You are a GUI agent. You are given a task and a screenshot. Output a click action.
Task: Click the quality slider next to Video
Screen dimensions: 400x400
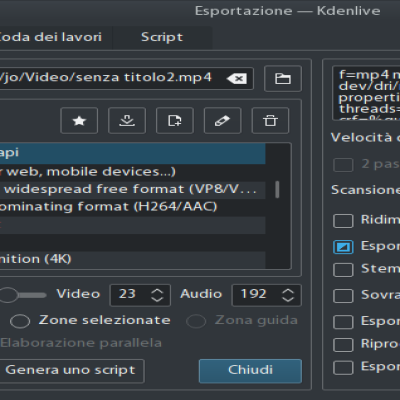pos(23,295)
